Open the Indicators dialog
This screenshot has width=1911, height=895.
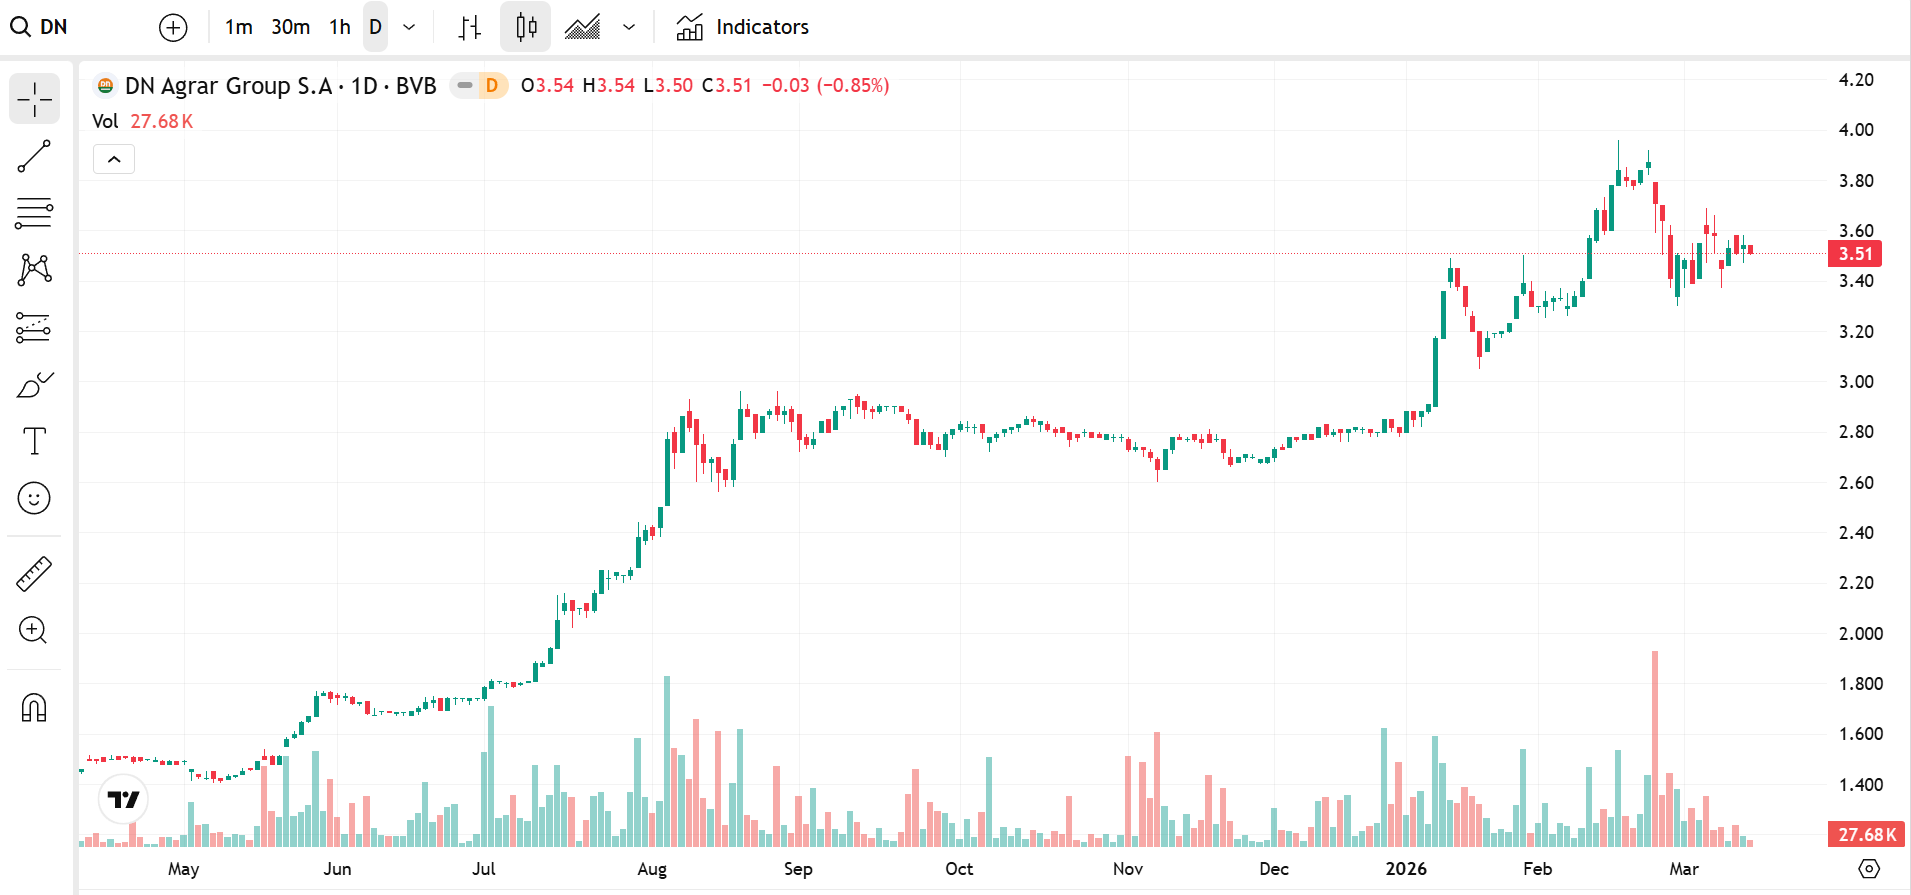(743, 27)
